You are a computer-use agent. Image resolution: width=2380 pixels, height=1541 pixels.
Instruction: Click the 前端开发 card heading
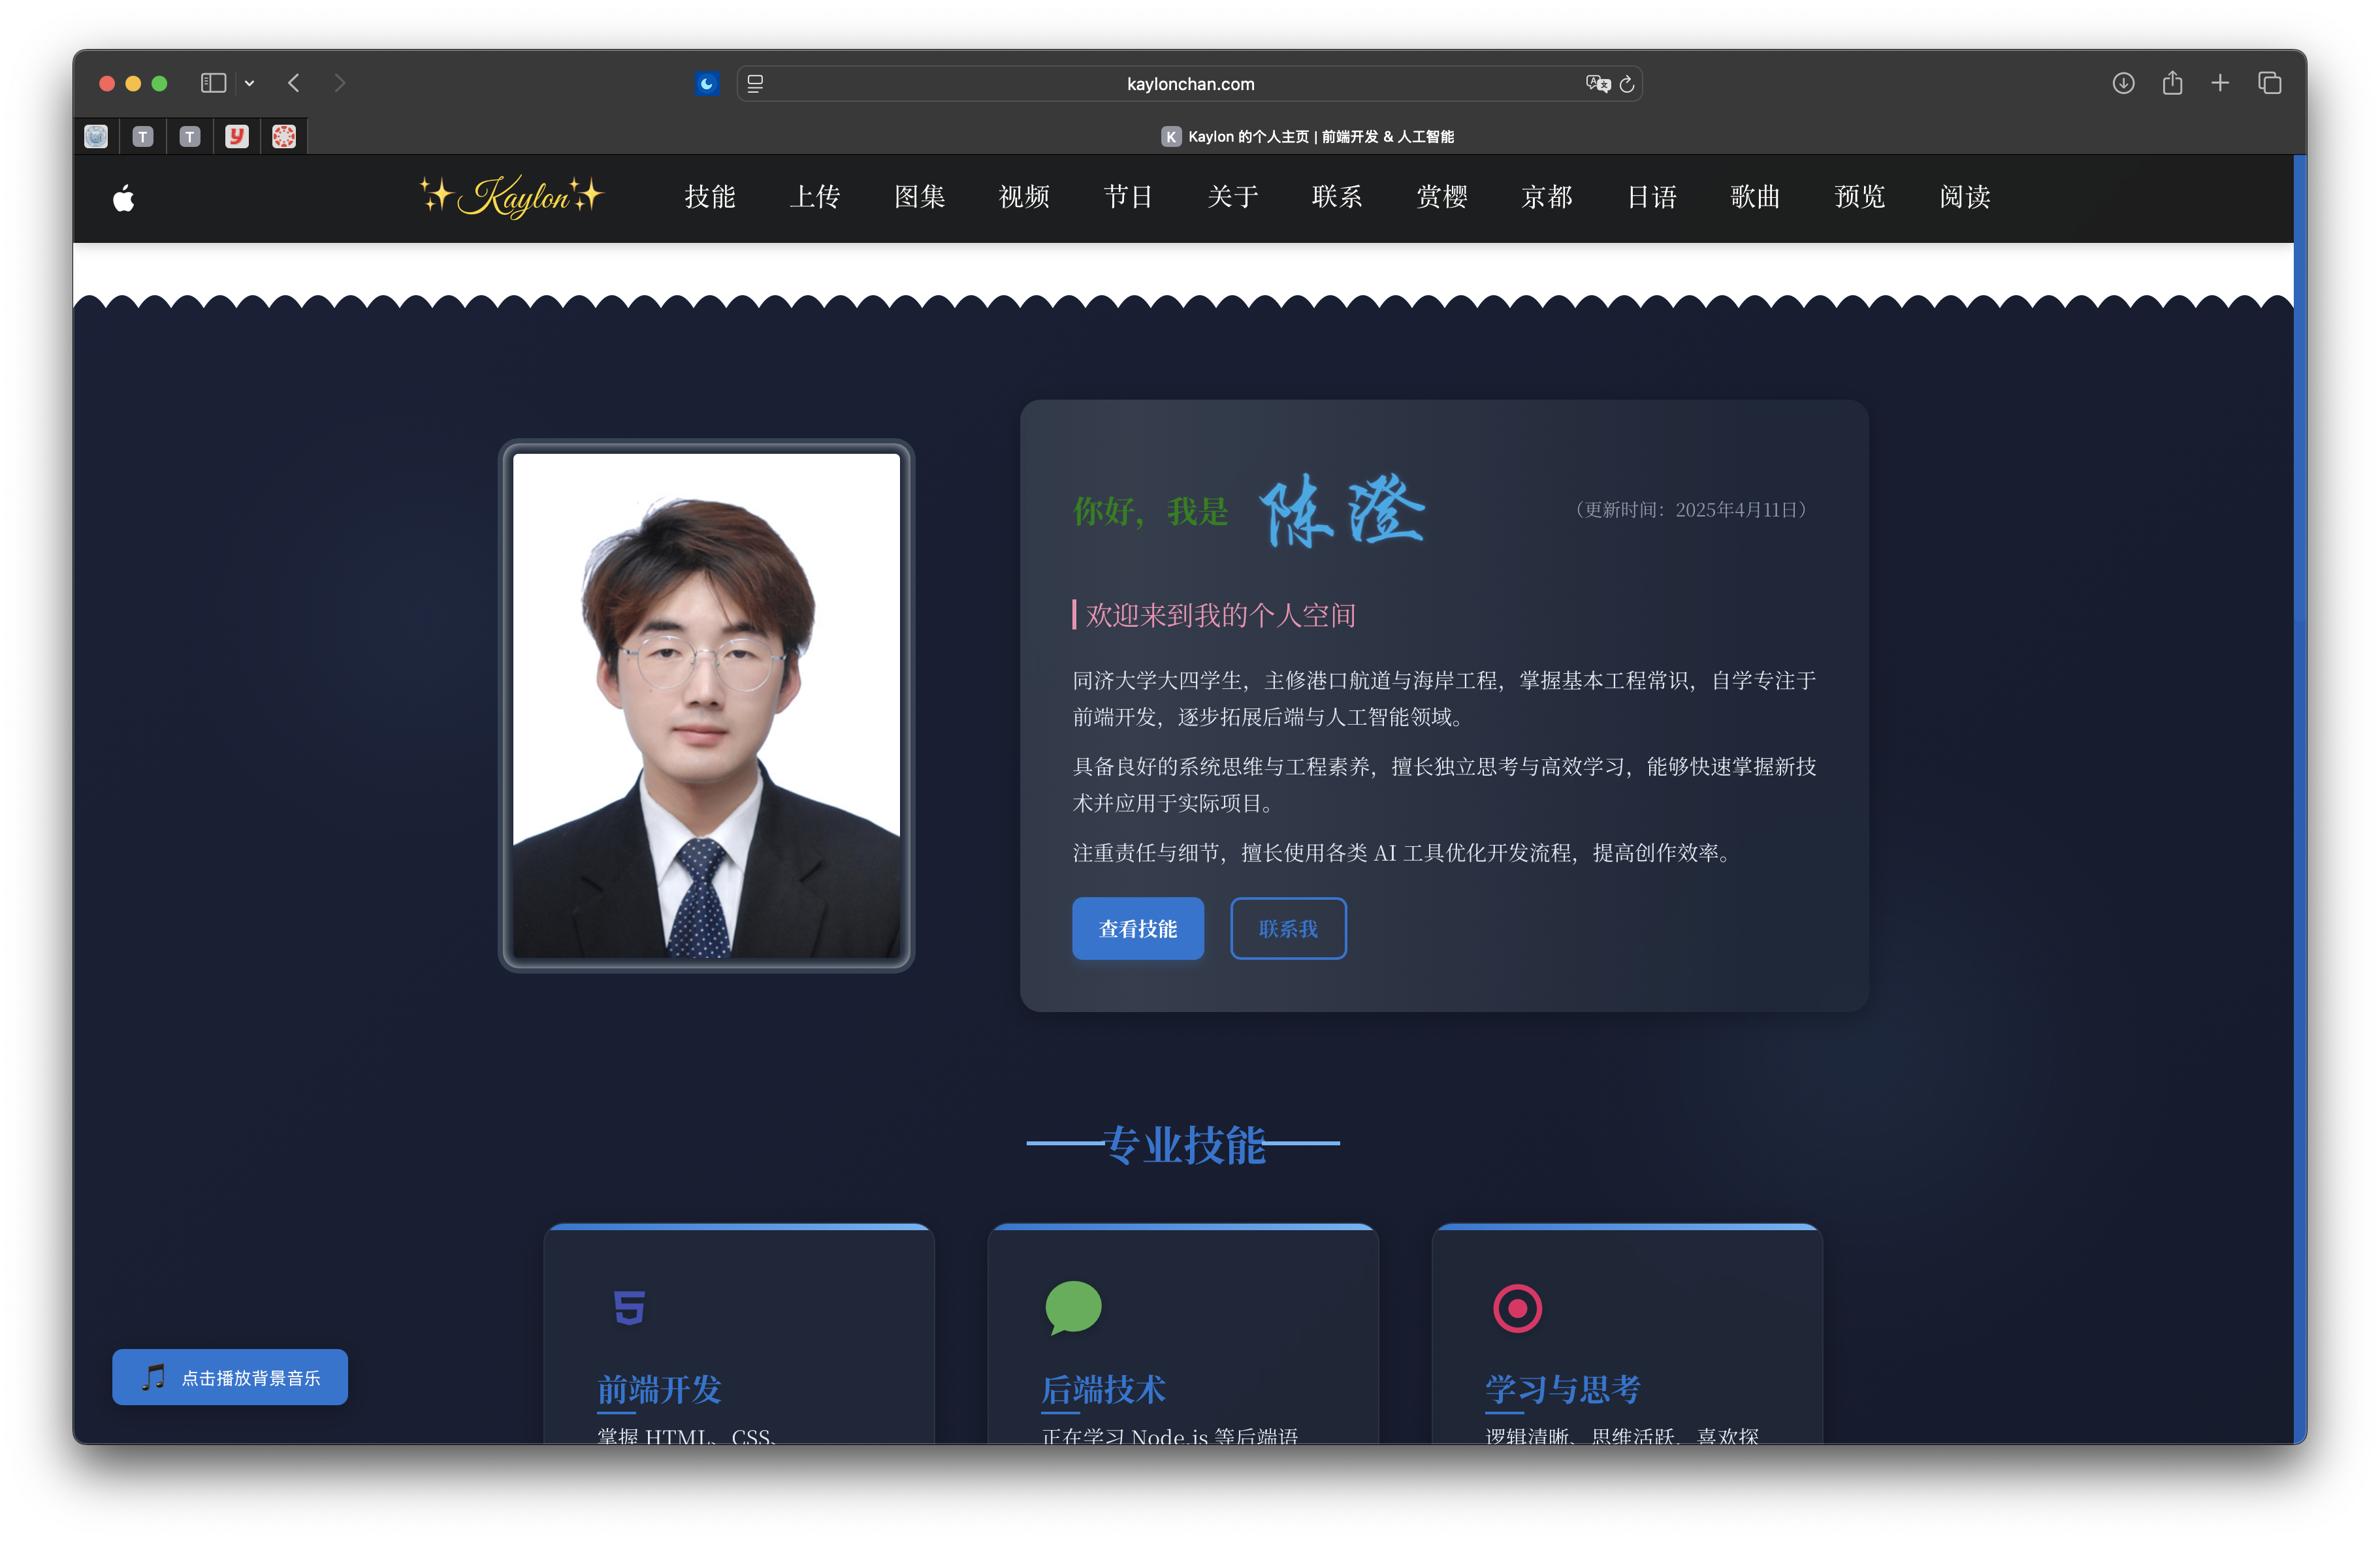pos(659,1388)
